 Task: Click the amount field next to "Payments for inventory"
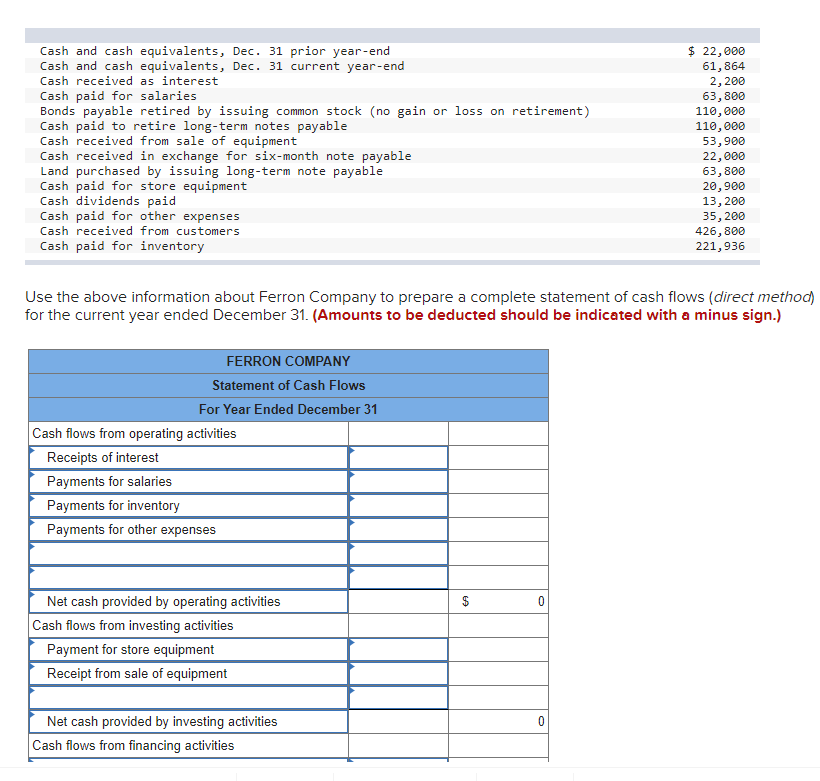coord(397,505)
